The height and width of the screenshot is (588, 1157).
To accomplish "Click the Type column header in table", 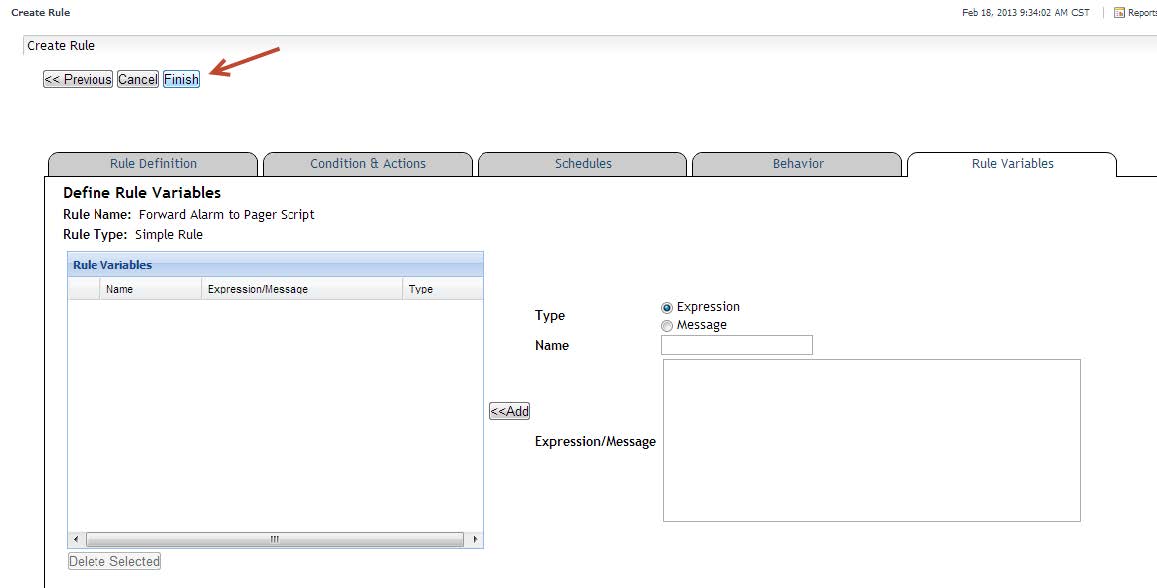I will [442, 289].
